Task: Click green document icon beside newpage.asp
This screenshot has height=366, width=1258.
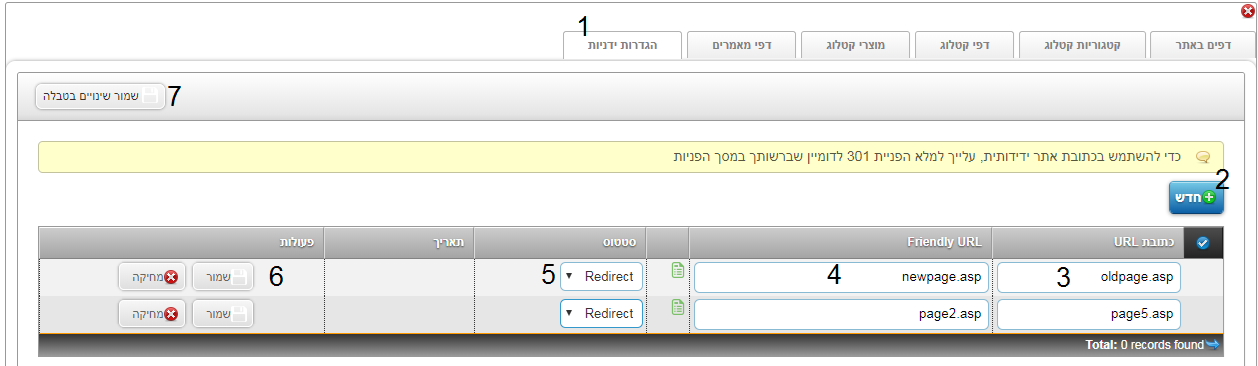Action: point(678,270)
